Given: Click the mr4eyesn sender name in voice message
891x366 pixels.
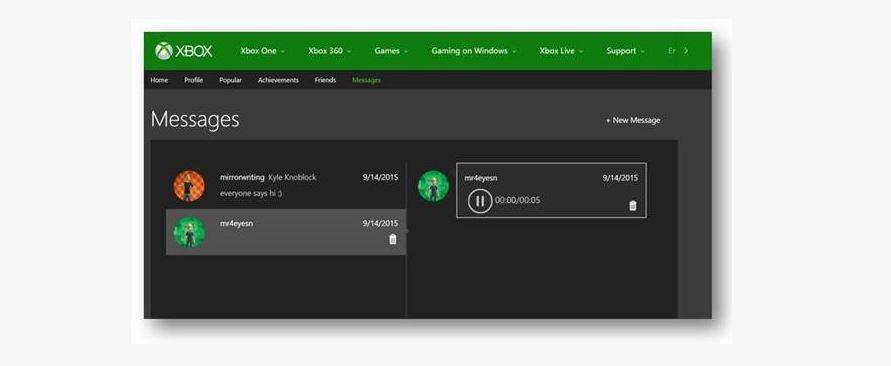Looking at the screenshot, I should coord(481,178).
